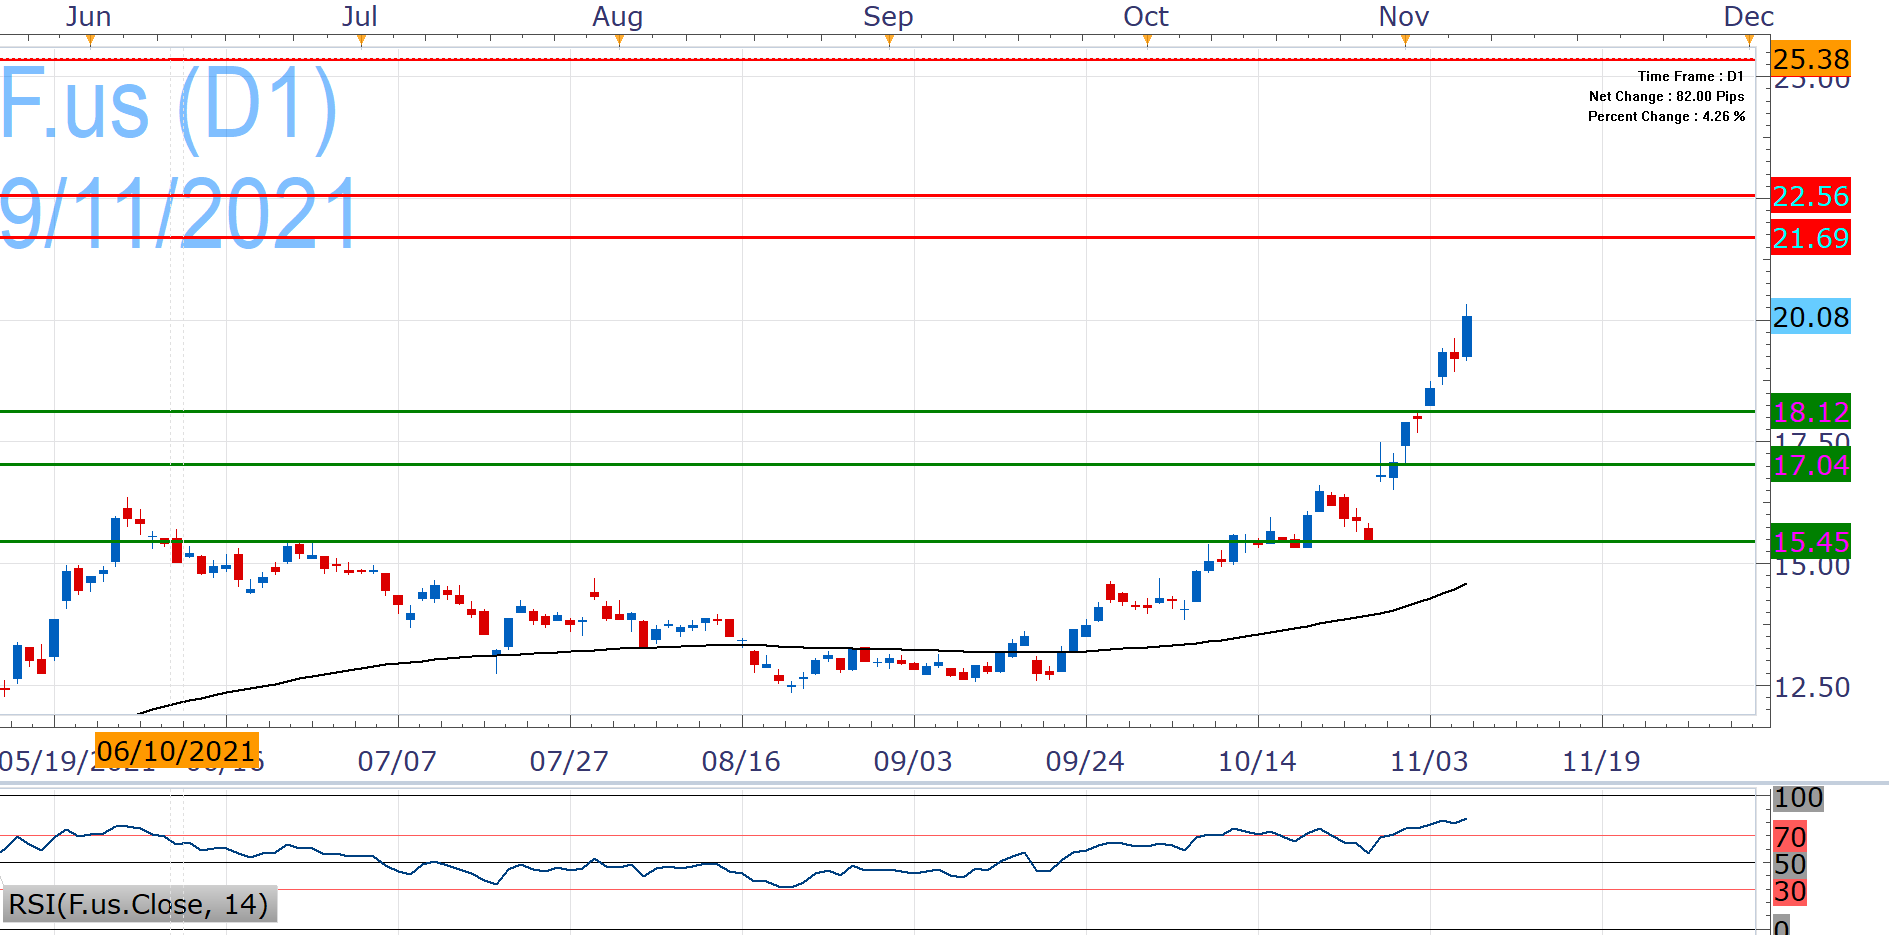Select the RSI 70 overbought level label
This screenshot has width=1889, height=935.
point(1789,837)
